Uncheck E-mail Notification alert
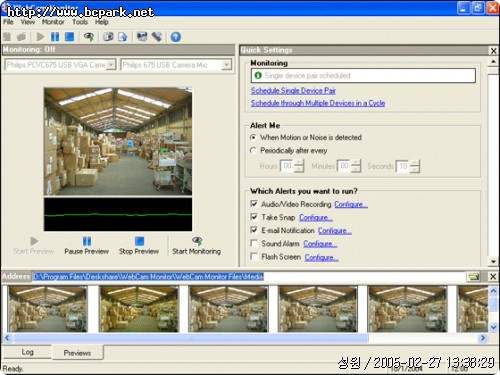Image resolution: width=500 pixels, height=375 pixels. [x=254, y=230]
